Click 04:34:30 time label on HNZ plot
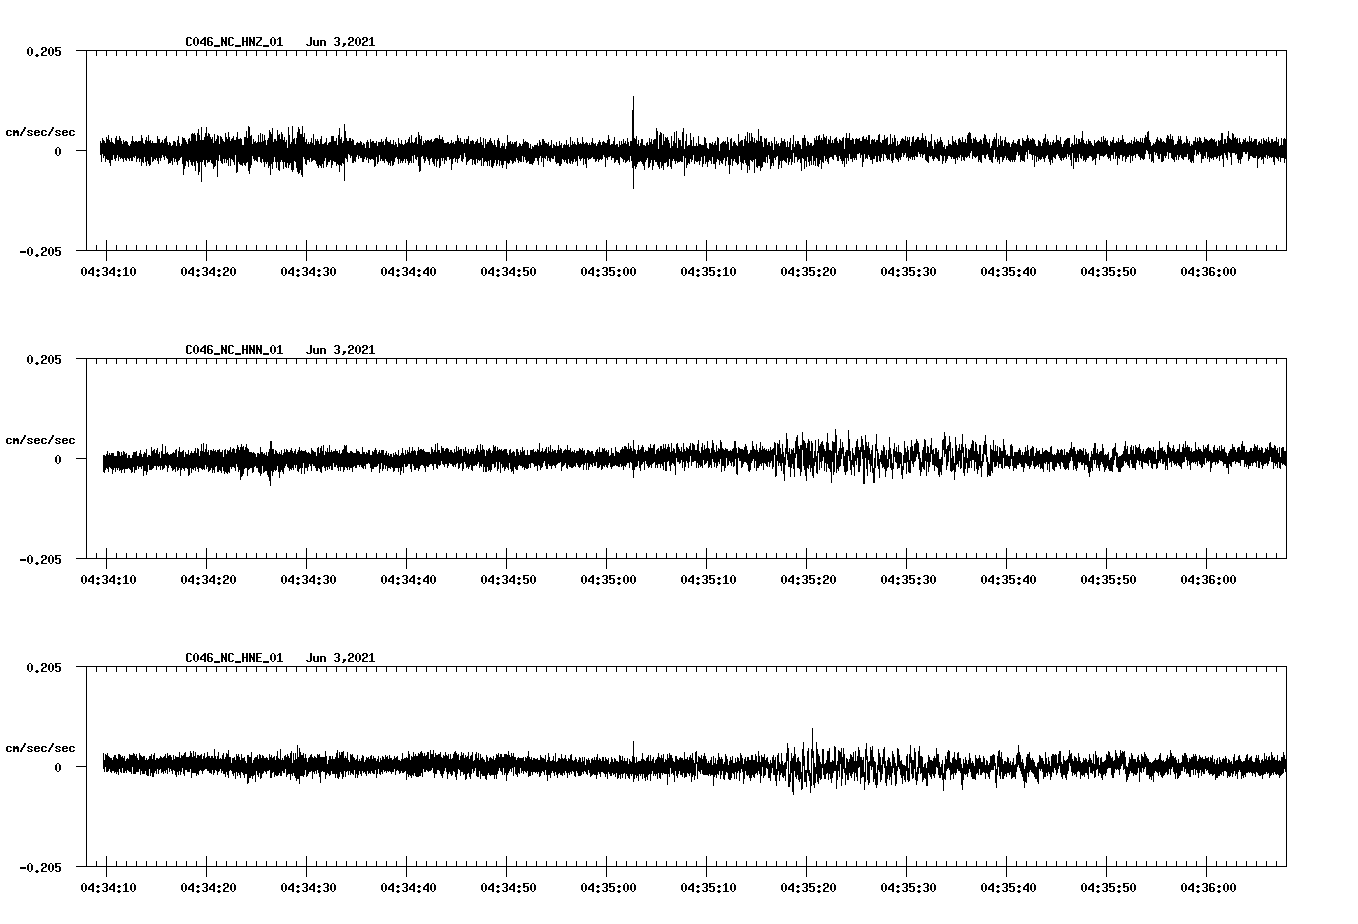The width and height of the screenshot is (1358, 924). [x=306, y=272]
